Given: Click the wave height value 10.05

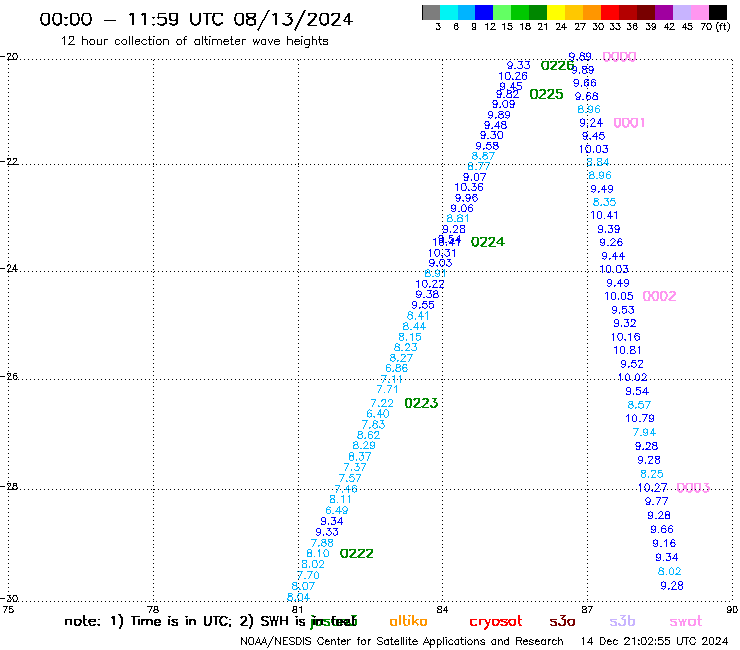Looking at the screenshot, I should pyautogui.click(x=619, y=296).
